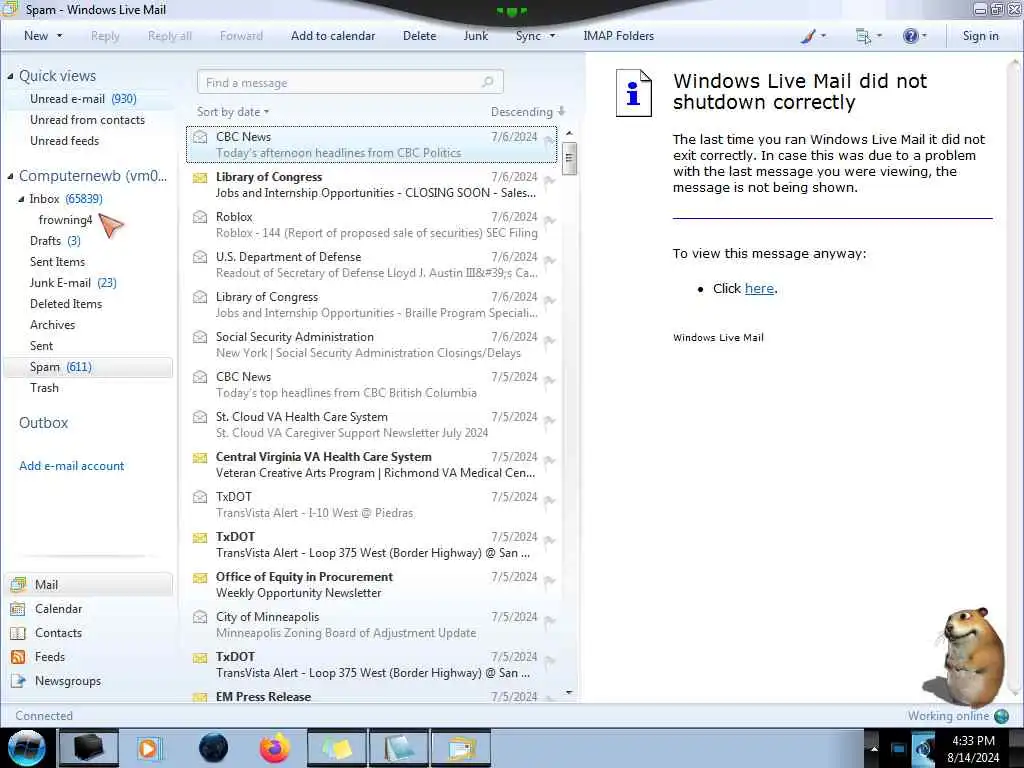
Task: Flag the Social Security Administration message
Action: (549, 342)
